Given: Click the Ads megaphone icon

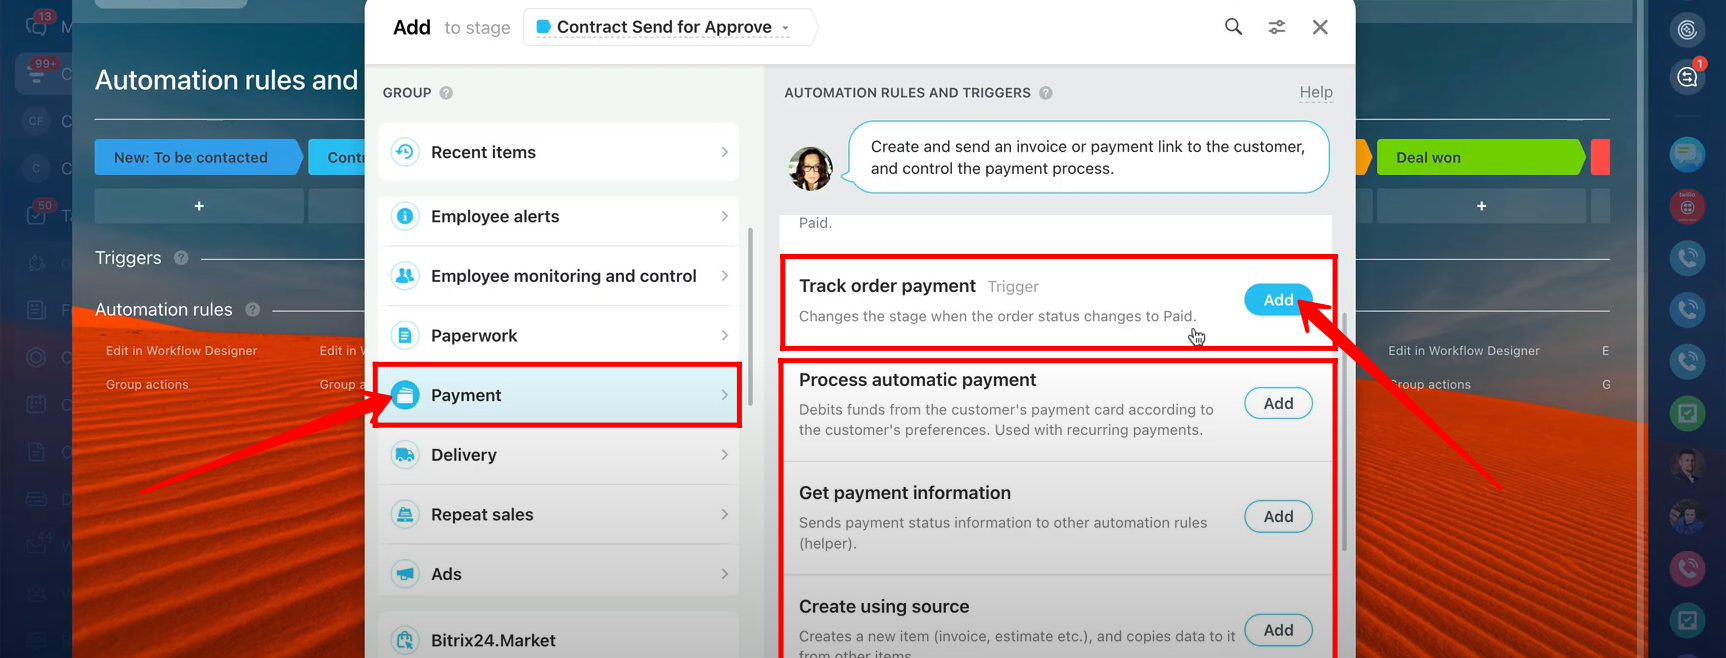Looking at the screenshot, I should (x=405, y=574).
